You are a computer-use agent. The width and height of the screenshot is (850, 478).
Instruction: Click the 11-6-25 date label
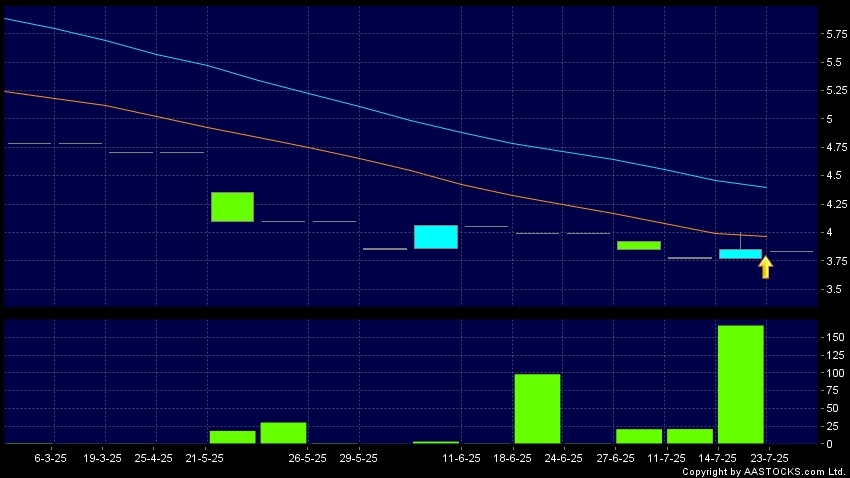[461, 458]
